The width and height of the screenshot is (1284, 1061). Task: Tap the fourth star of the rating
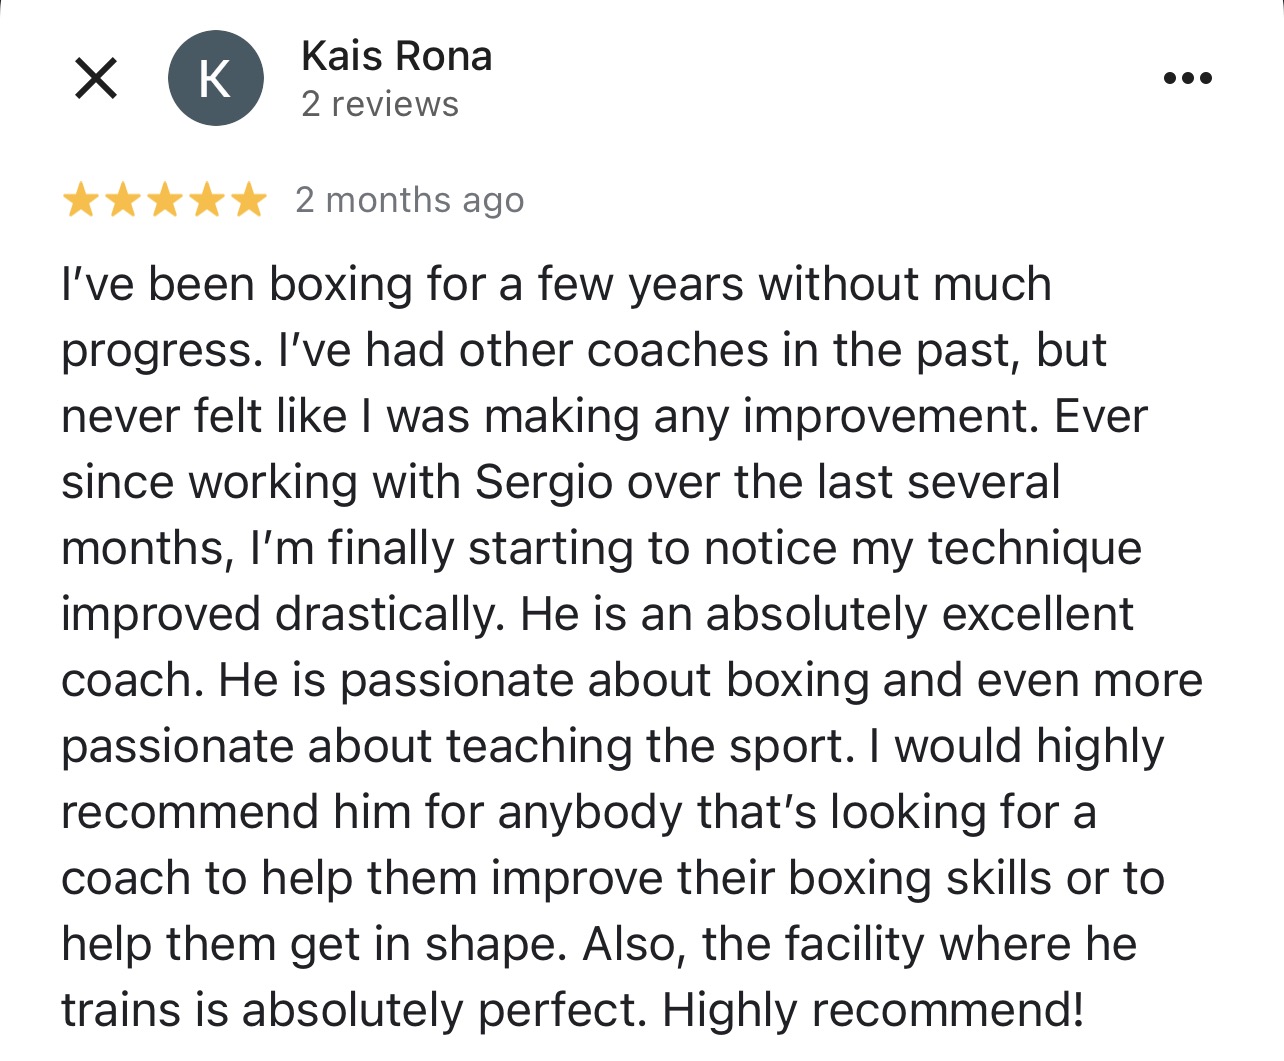click(x=206, y=201)
